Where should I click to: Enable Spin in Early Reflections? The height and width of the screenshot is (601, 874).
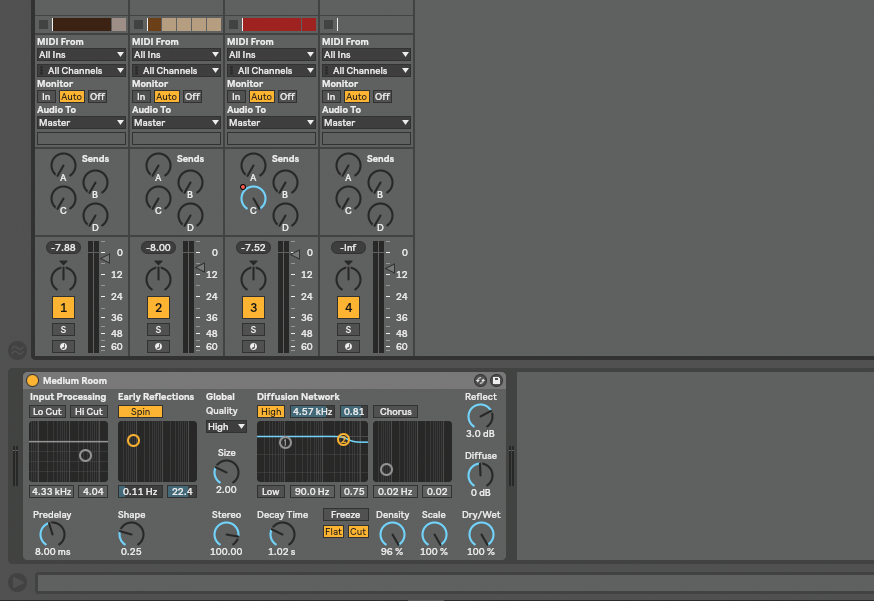(x=140, y=411)
